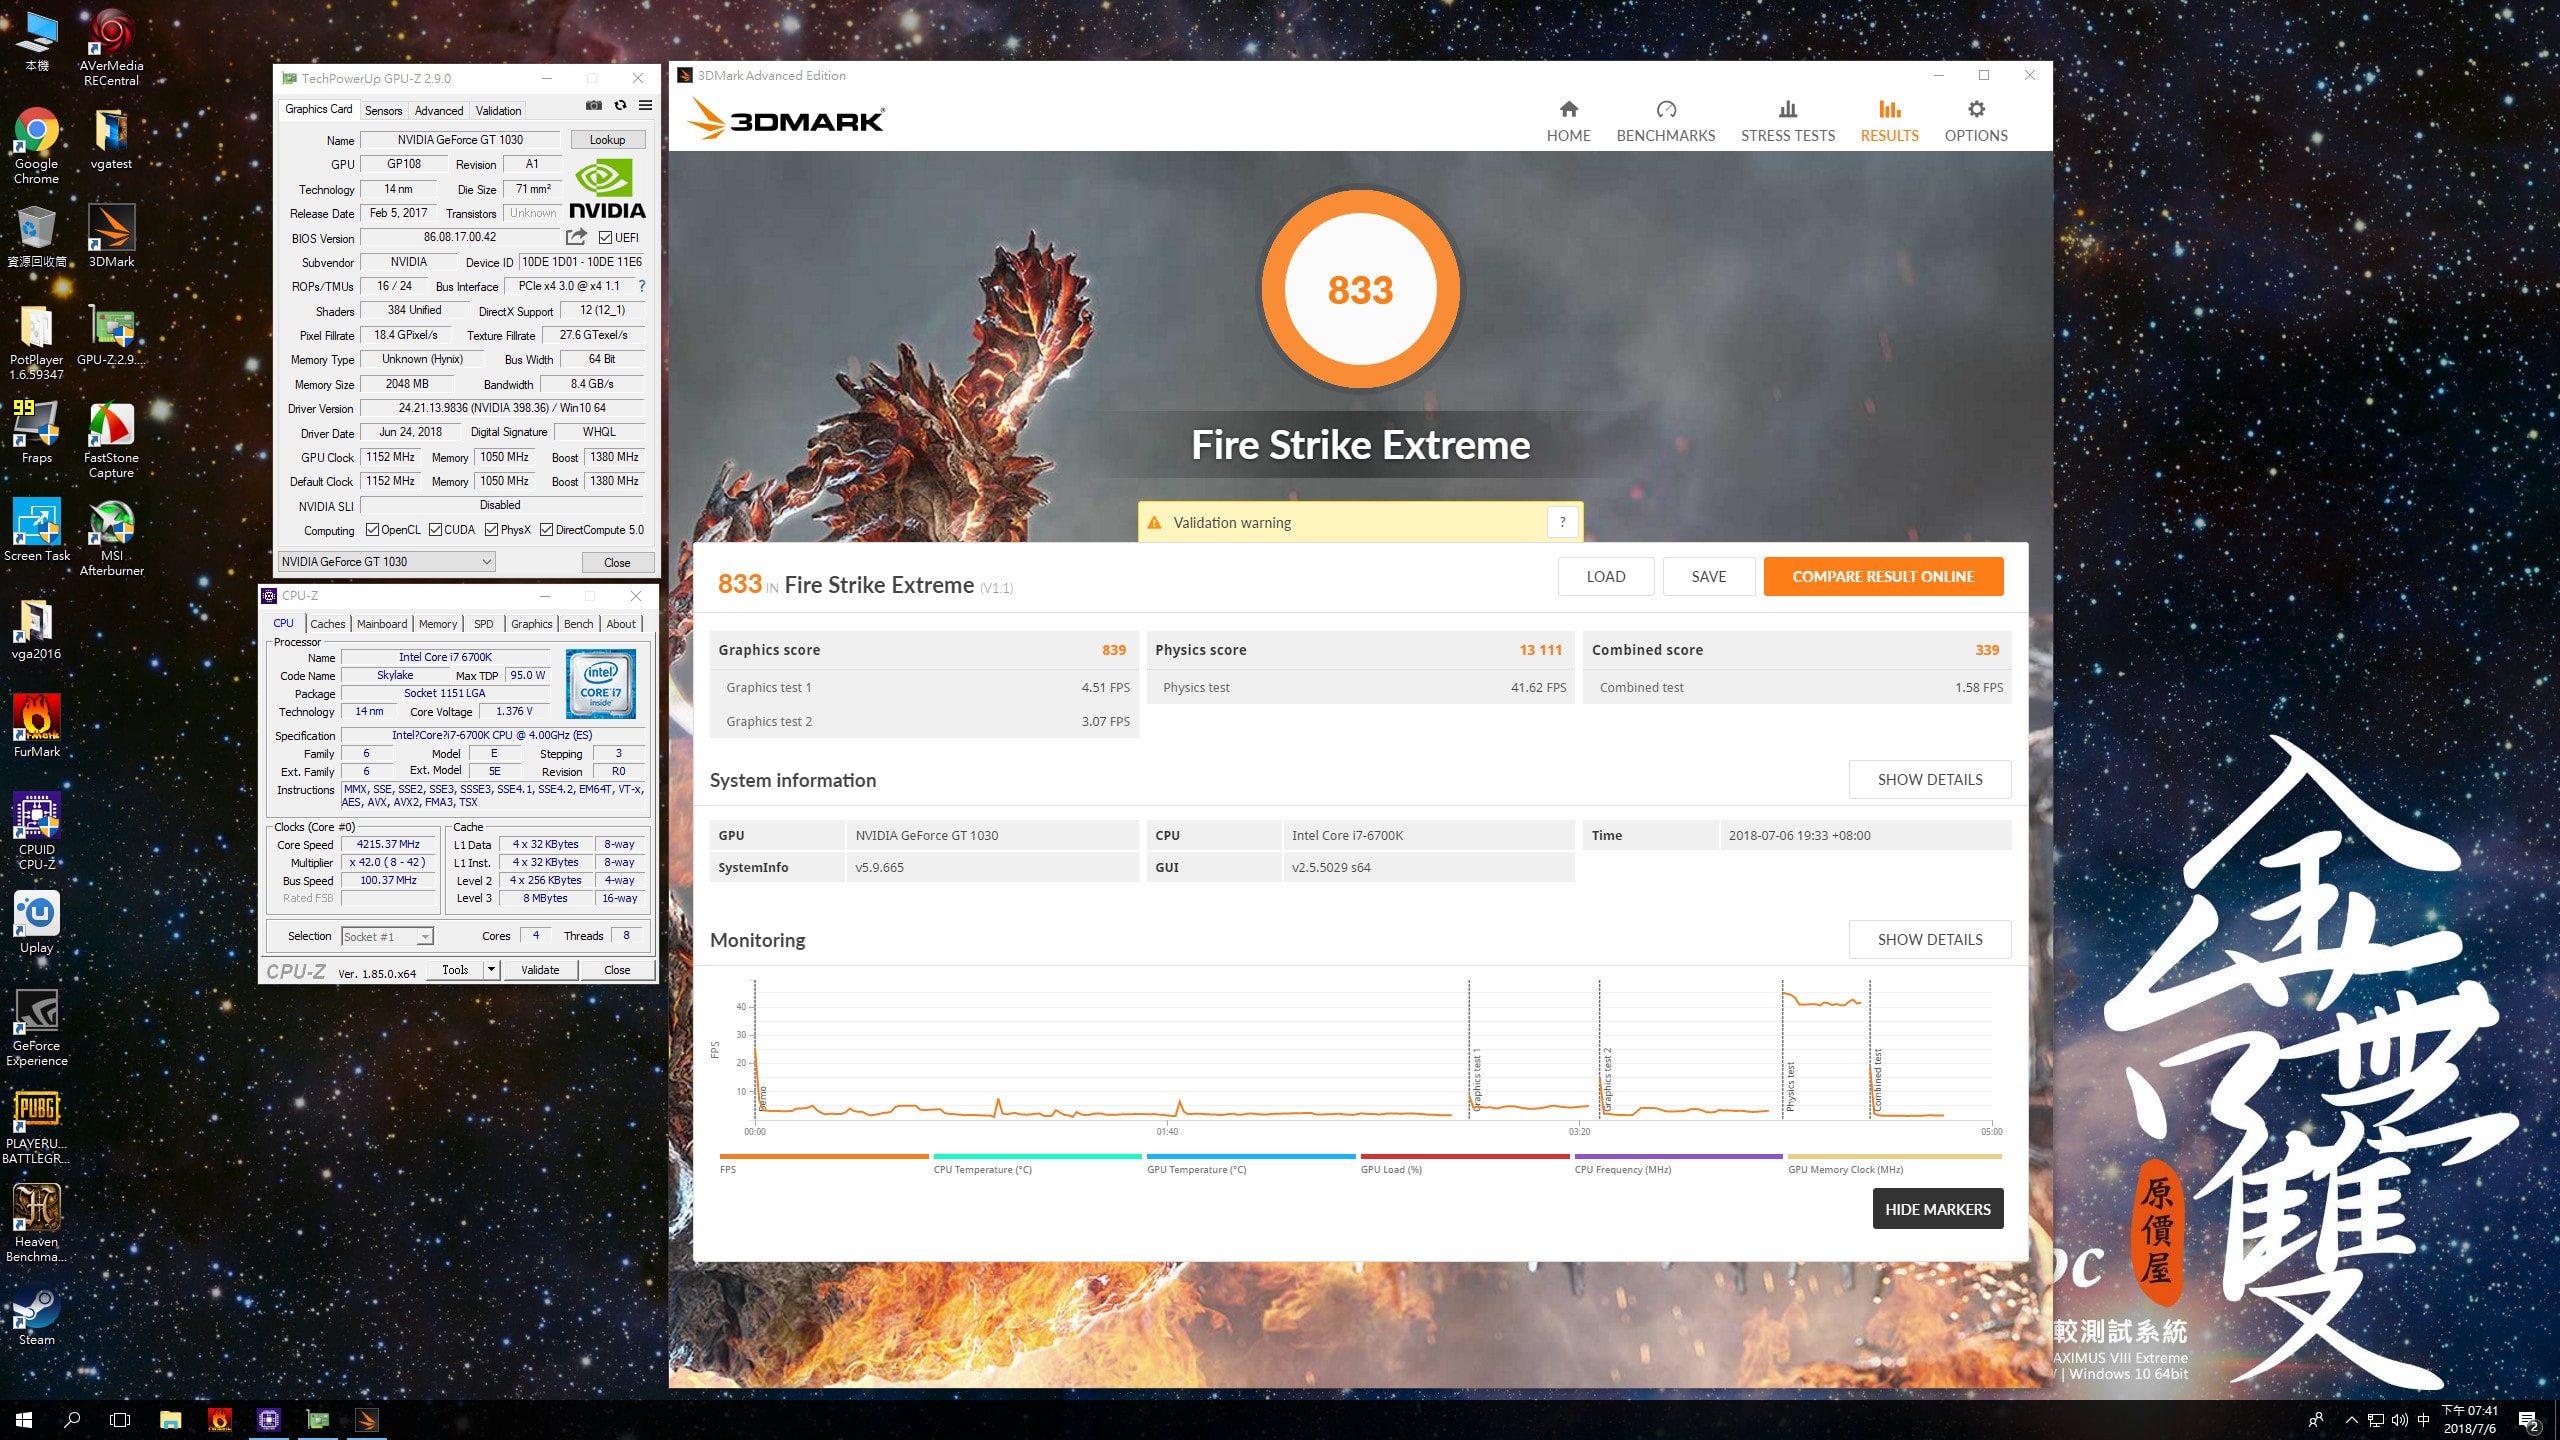Open RESULTS in 3DMark navigation
This screenshot has height=1440, width=2560.
1889,122
